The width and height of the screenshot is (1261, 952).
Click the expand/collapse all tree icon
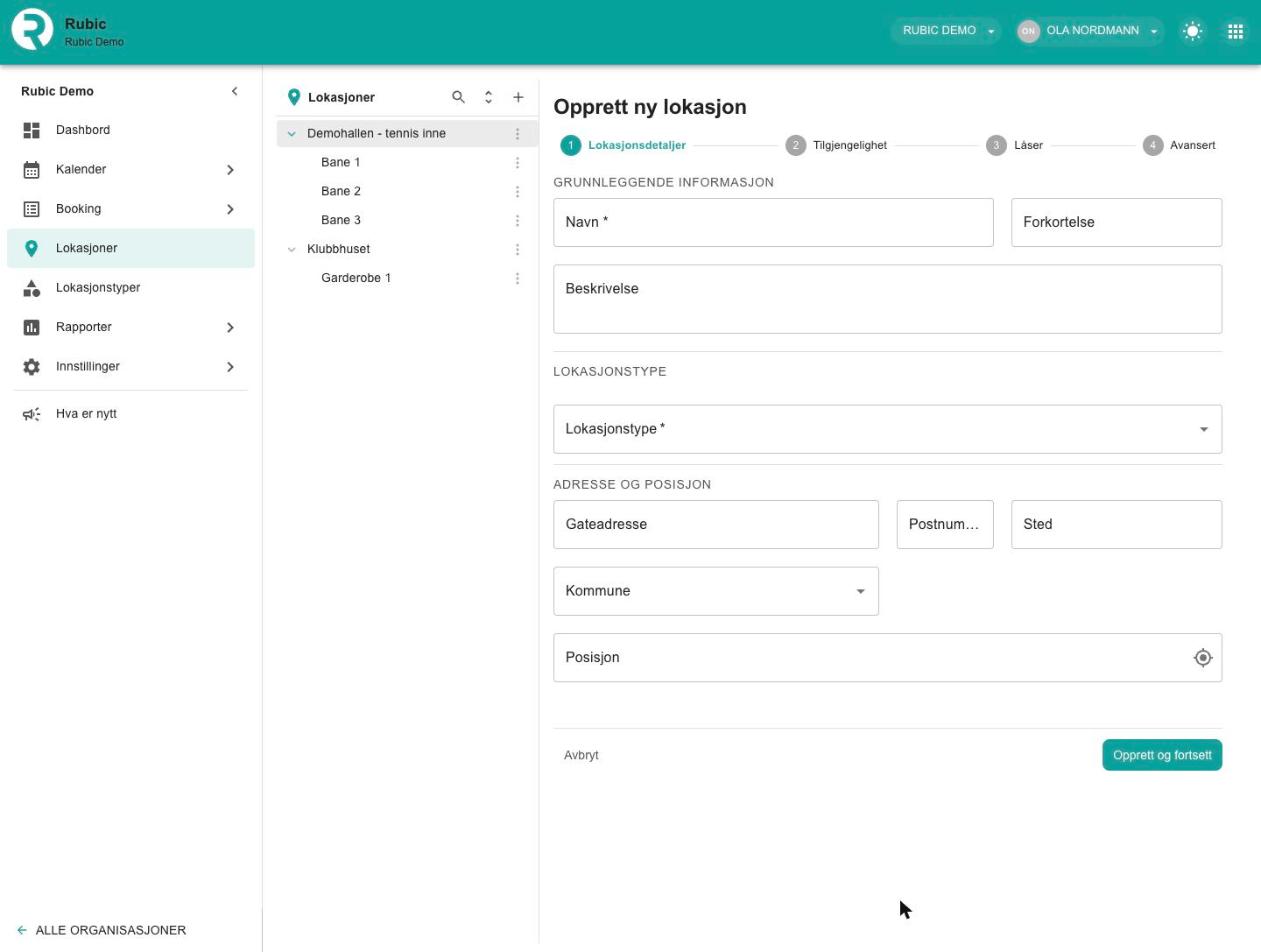pos(488,97)
